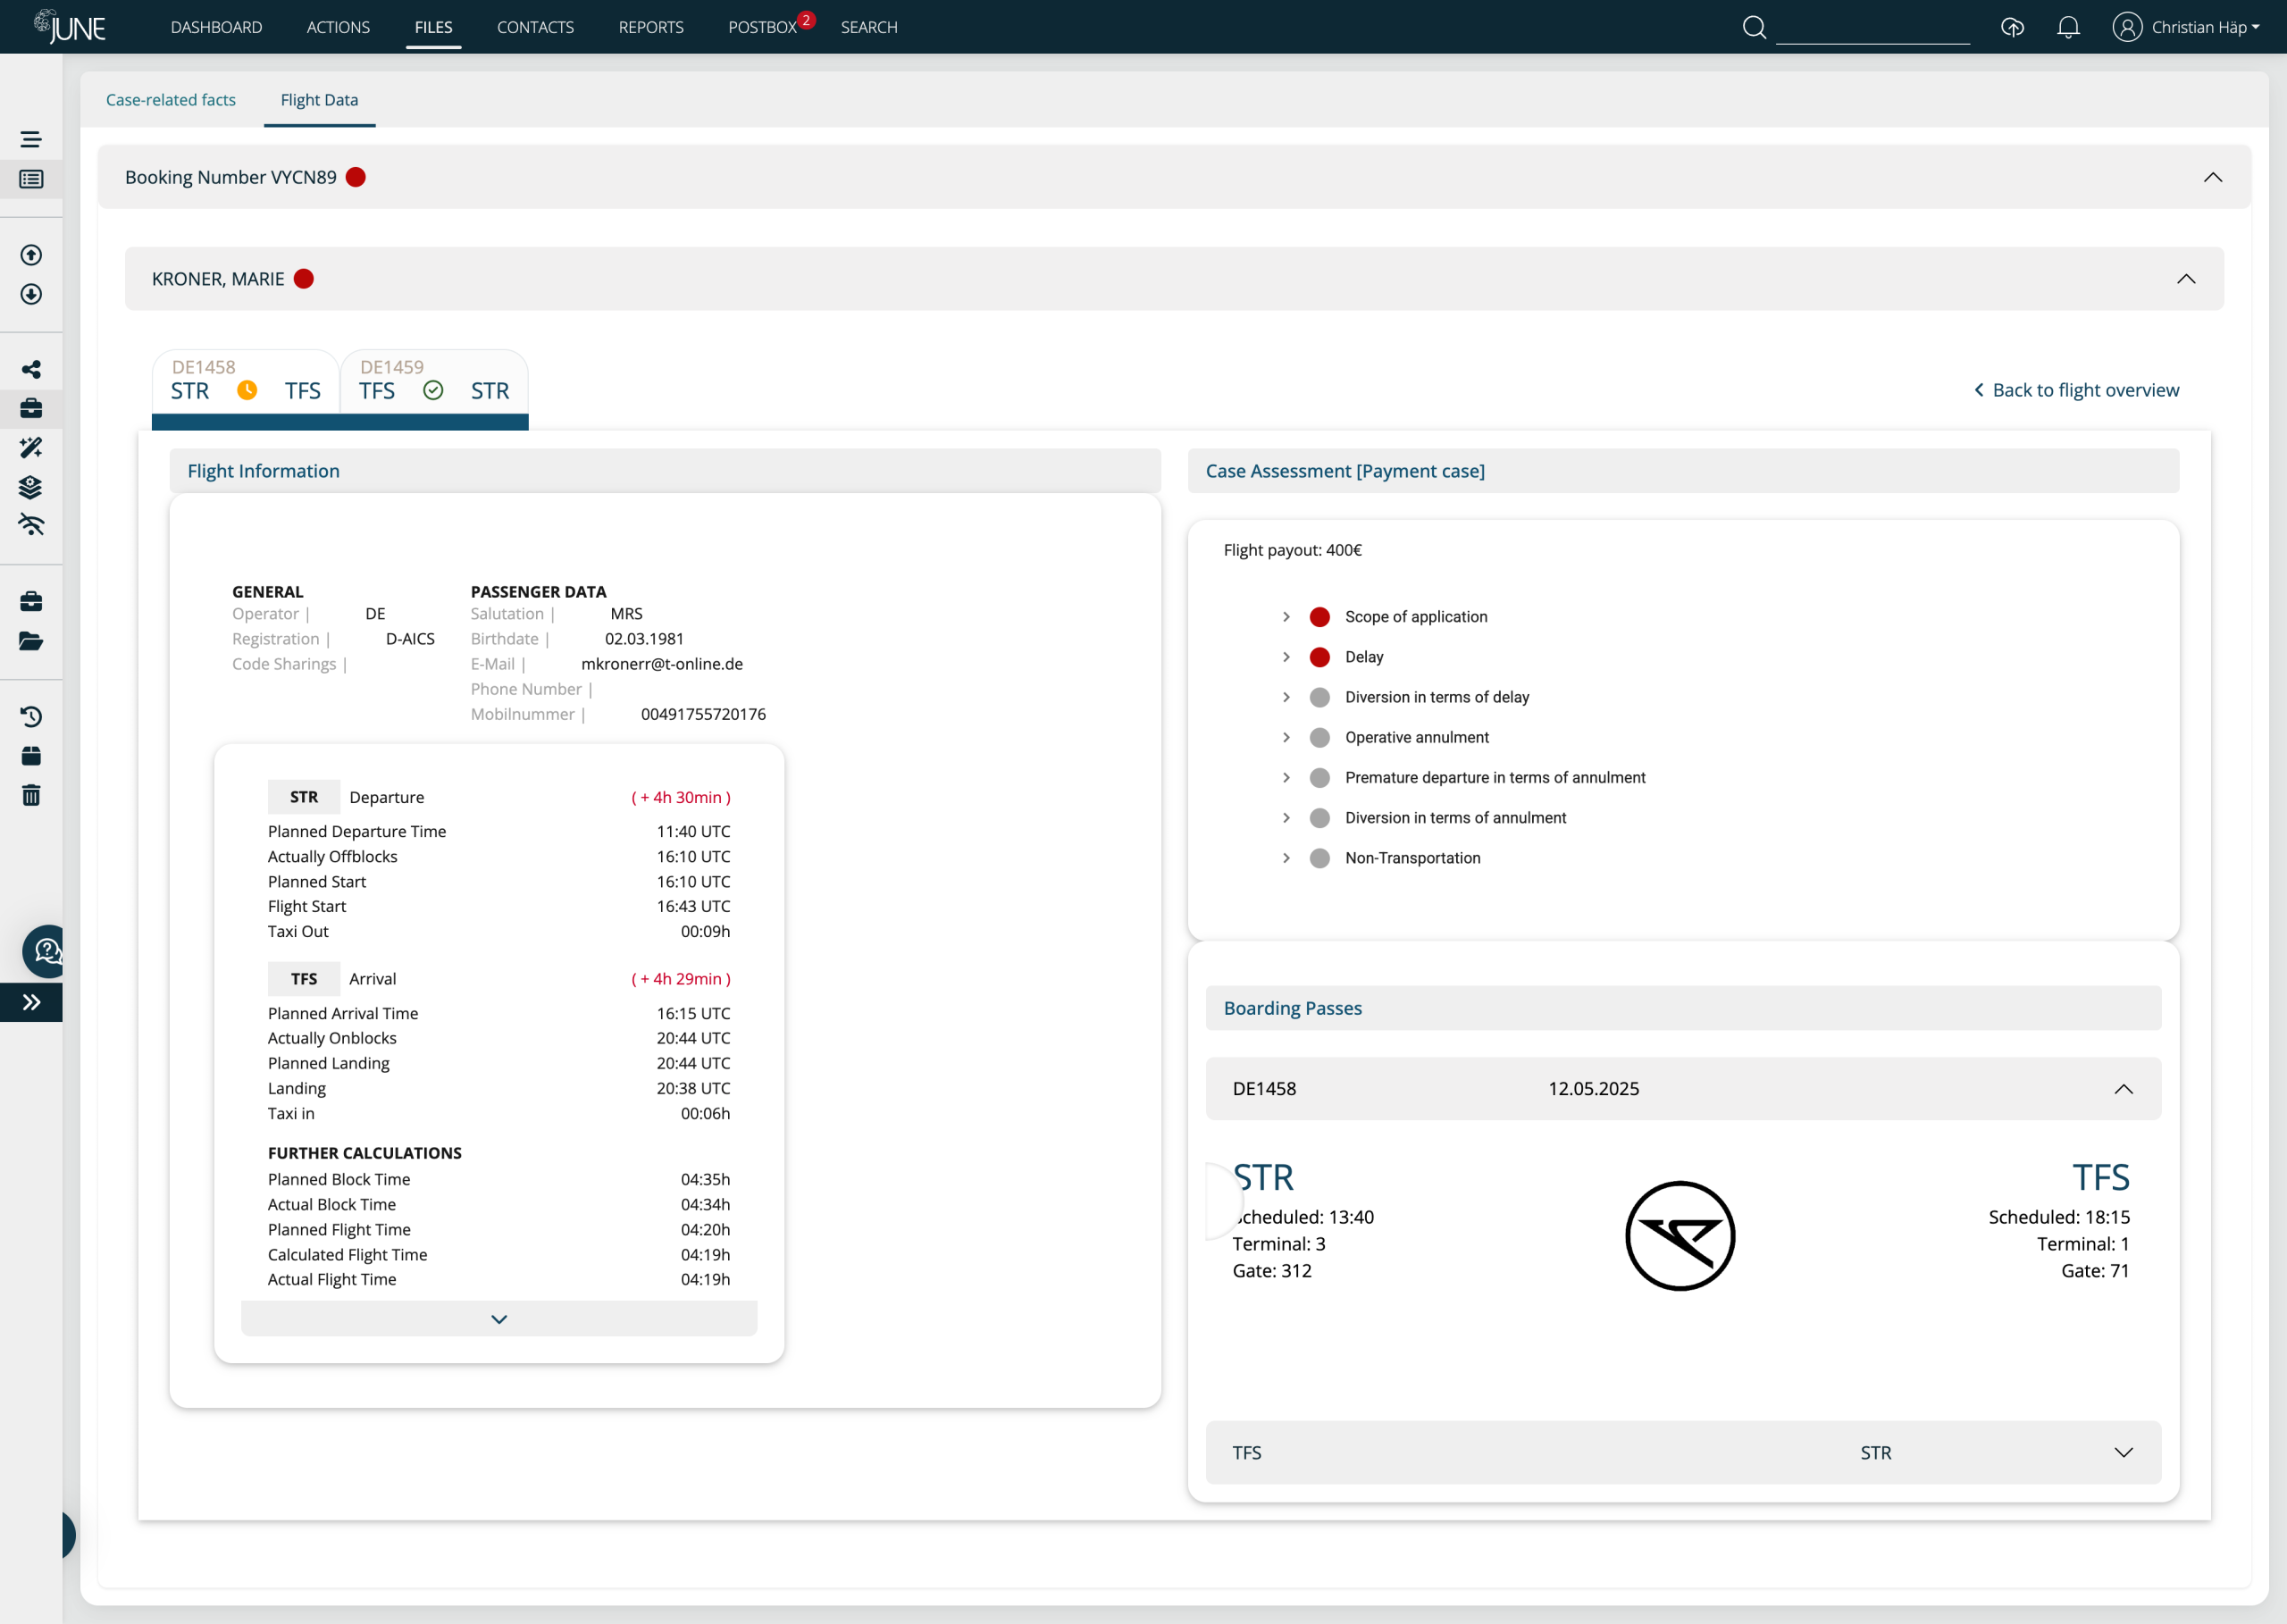This screenshot has width=2287, height=1624.
Task: Open the support chat bubble icon
Action: pyautogui.click(x=46, y=950)
